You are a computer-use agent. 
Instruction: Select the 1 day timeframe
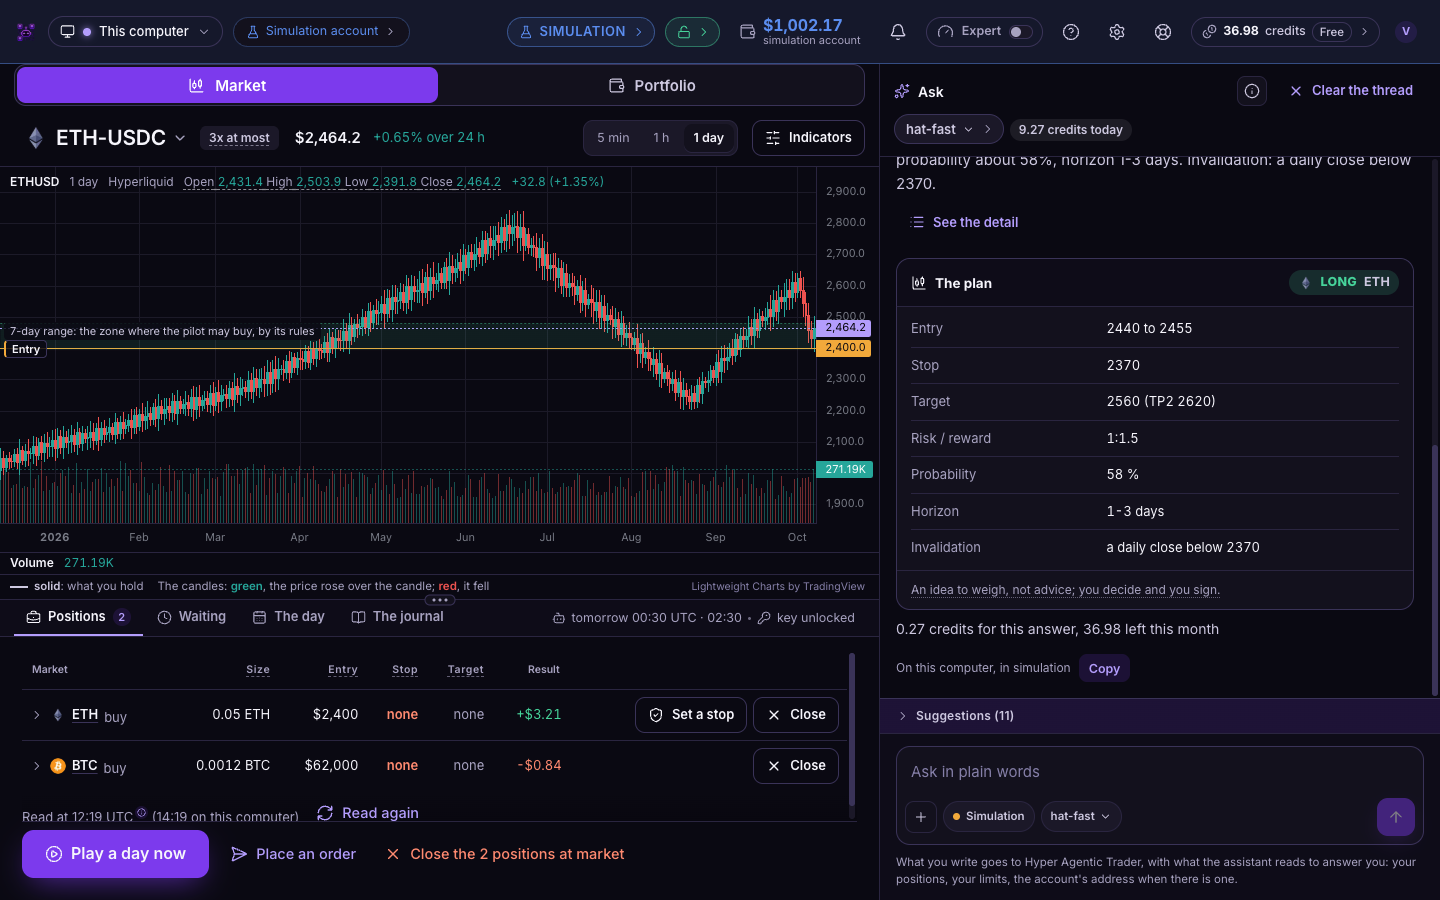point(709,138)
